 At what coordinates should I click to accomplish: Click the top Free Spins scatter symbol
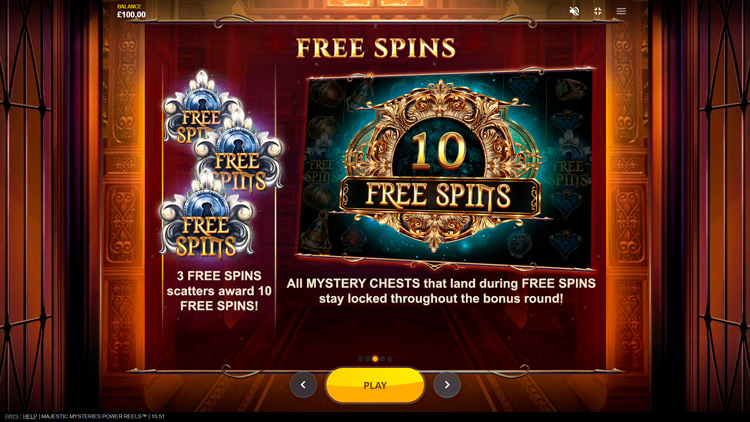pos(201,108)
